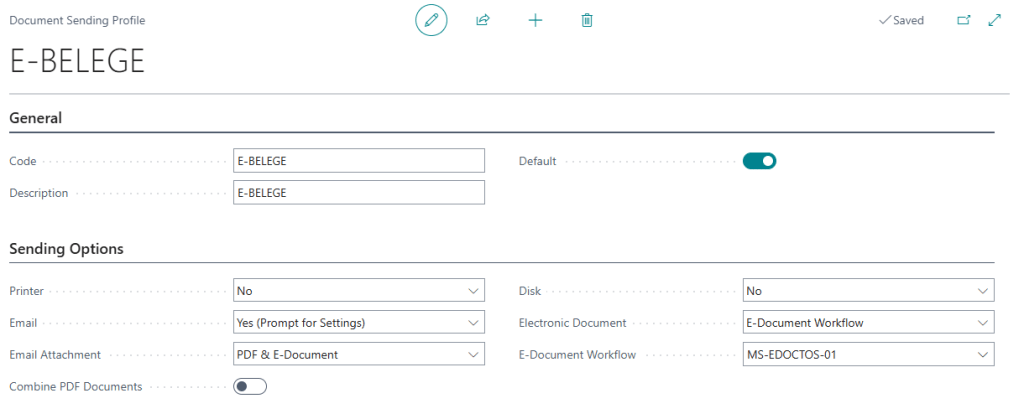Viewport: 1024px width, 419px height.
Task: Expand page with diagonal arrows icon
Action: (x=994, y=20)
